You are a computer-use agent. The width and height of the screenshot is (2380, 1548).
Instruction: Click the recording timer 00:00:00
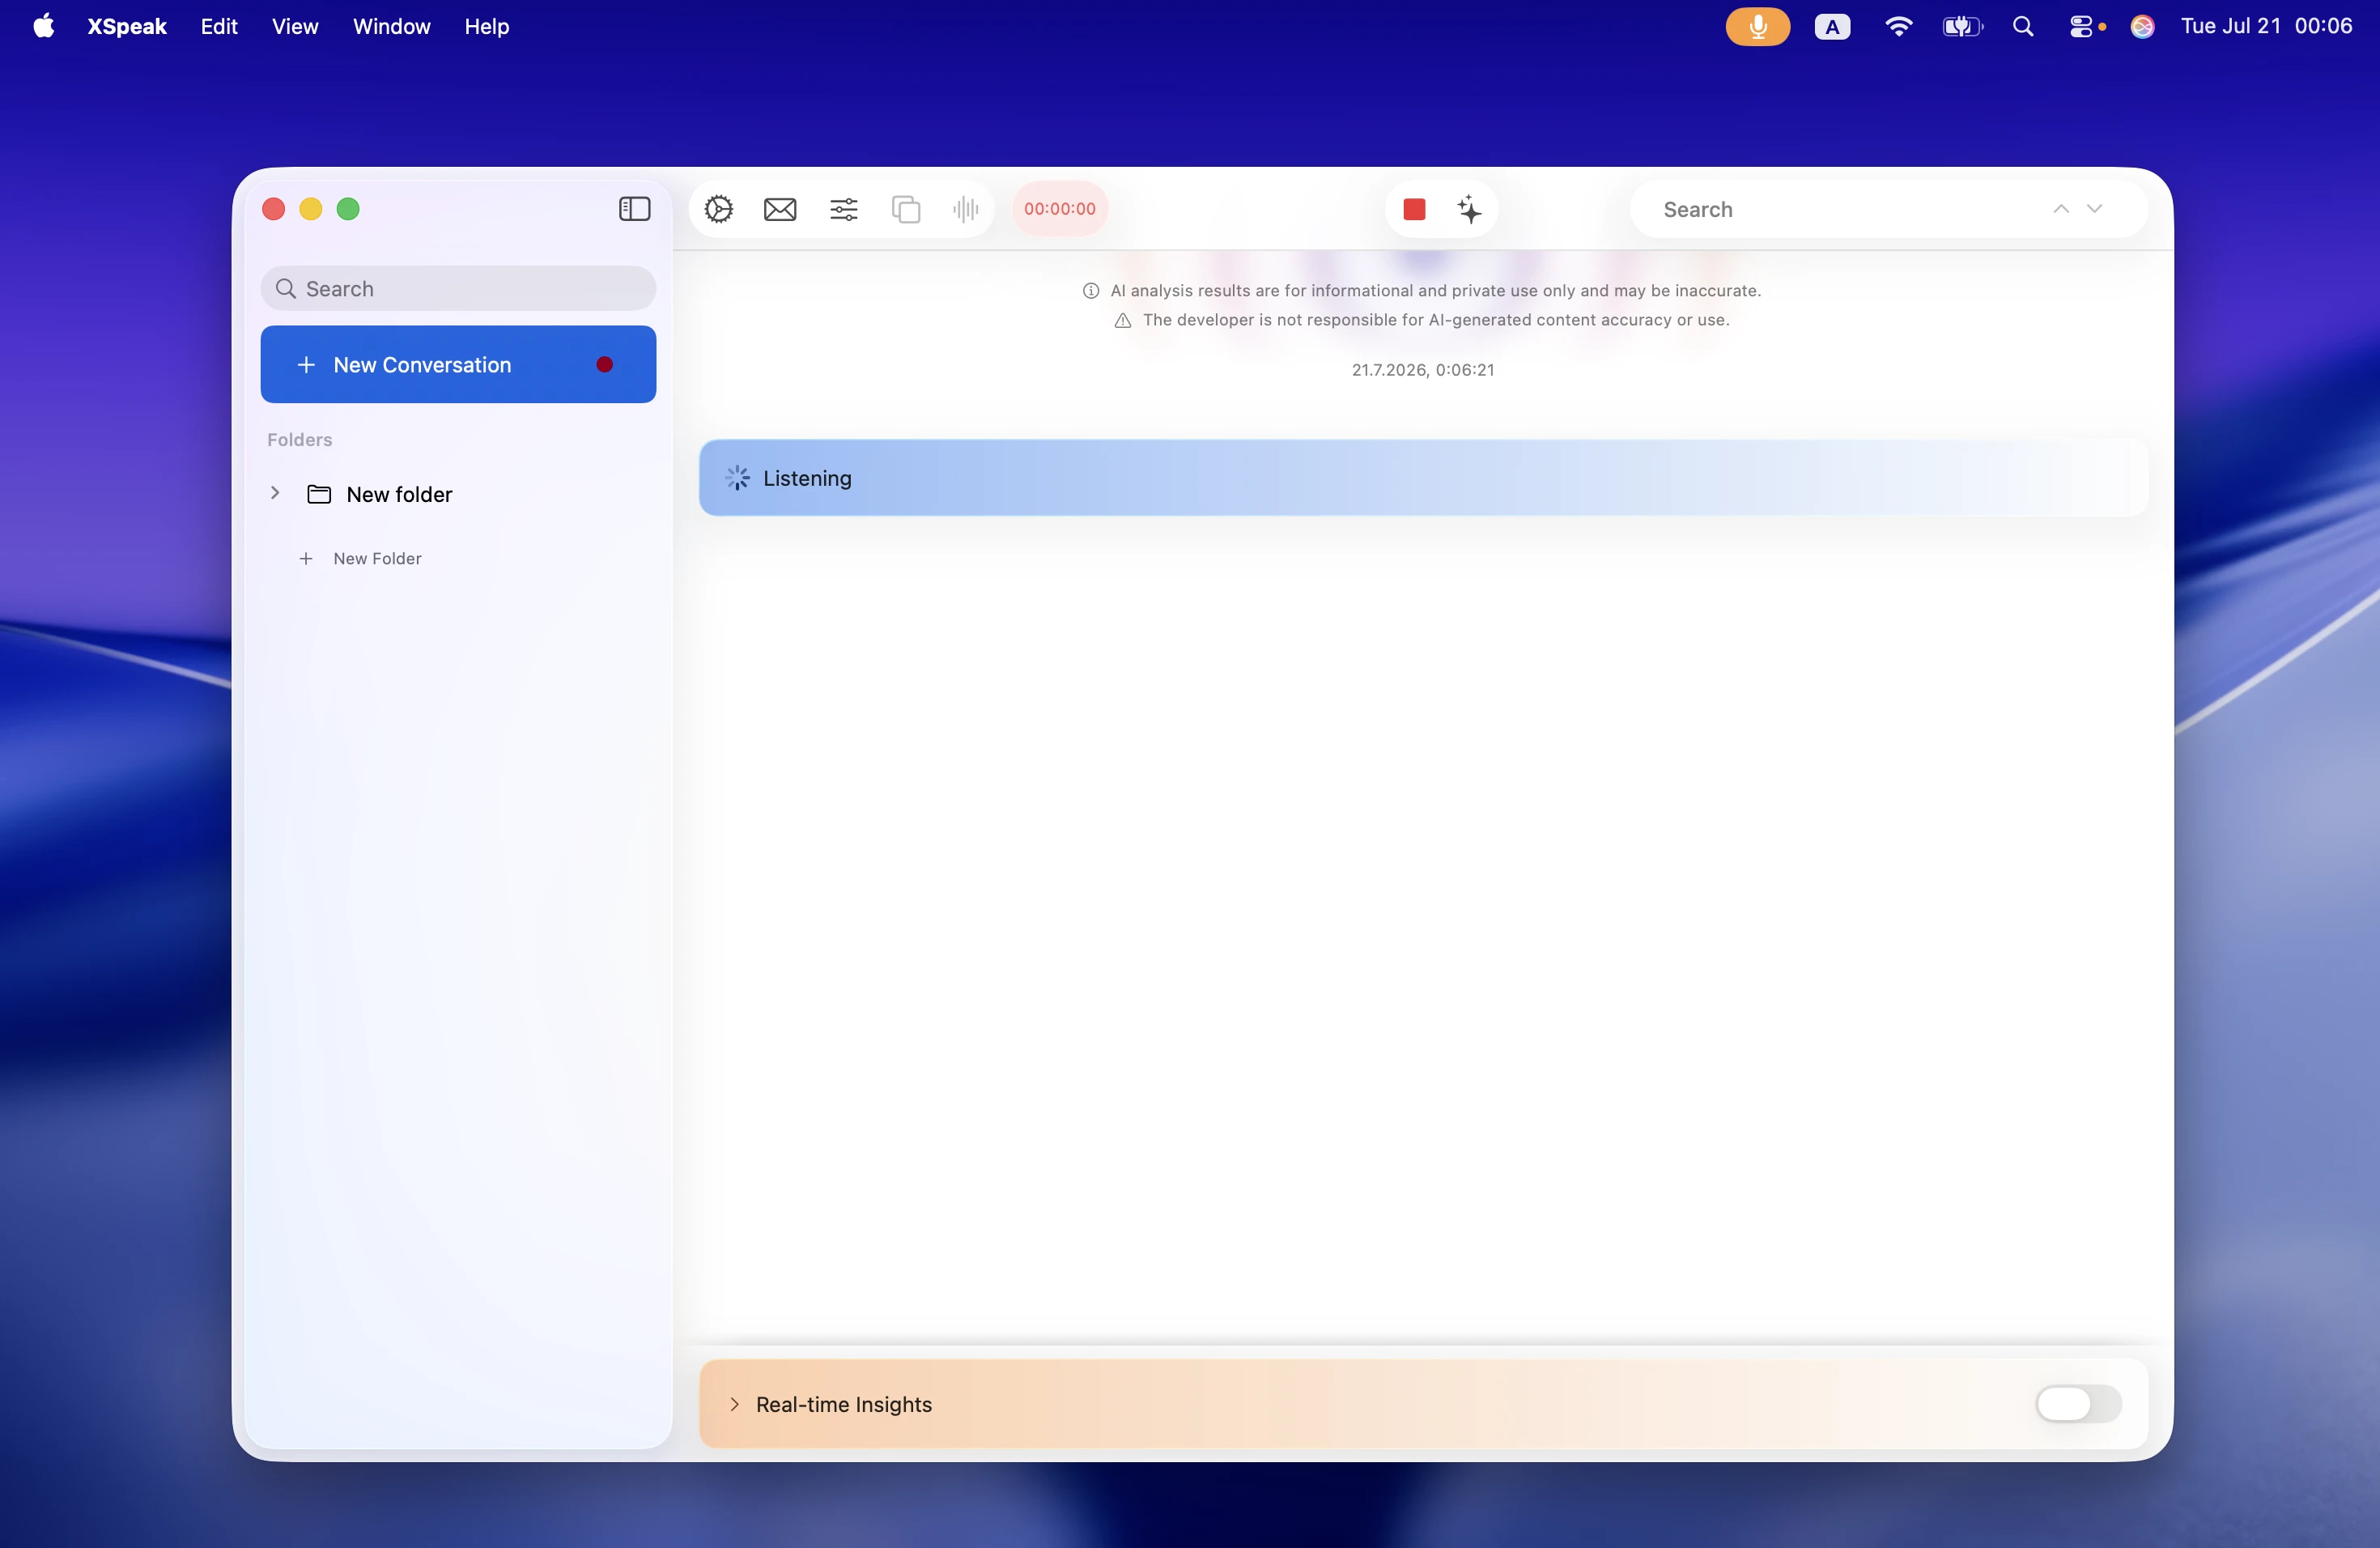1059,209
